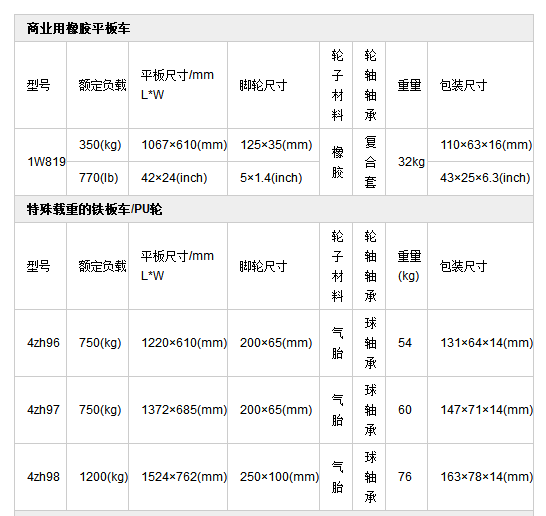Click the 32kg weight cell
546x516 pixels.
pyautogui.click(x=411, y=162)
